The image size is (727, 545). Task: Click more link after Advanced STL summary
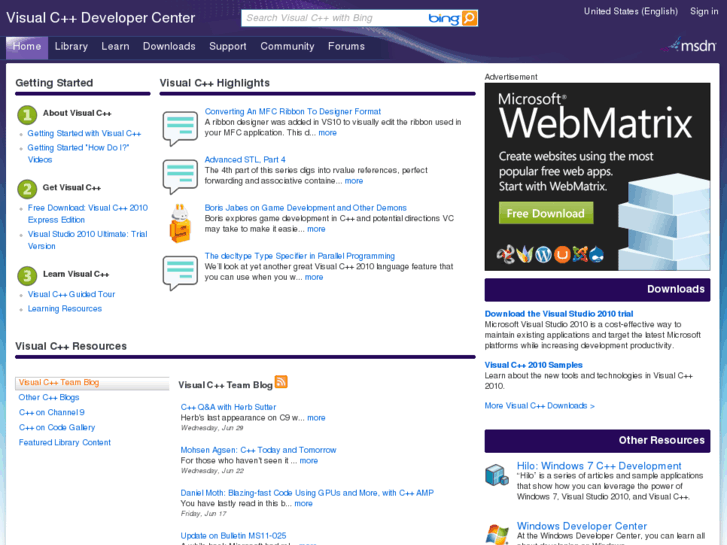tap(354, 181)
